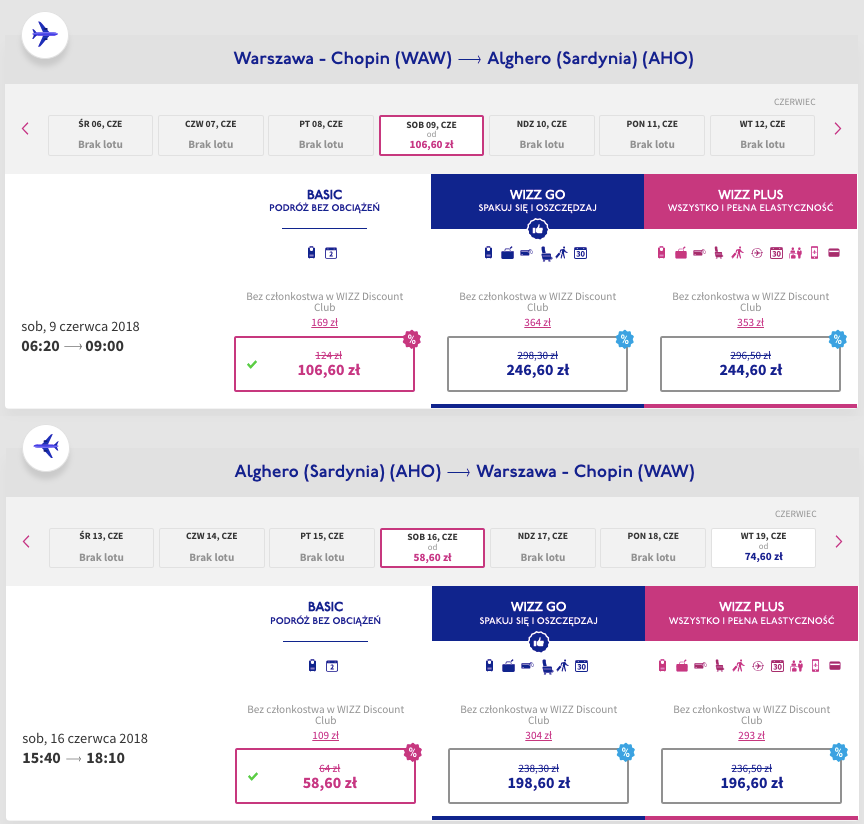Viewport: 864px width, 824px height.
Task: Click outbound WIZZ GO 30-day check-in icon
Action: 580,253
